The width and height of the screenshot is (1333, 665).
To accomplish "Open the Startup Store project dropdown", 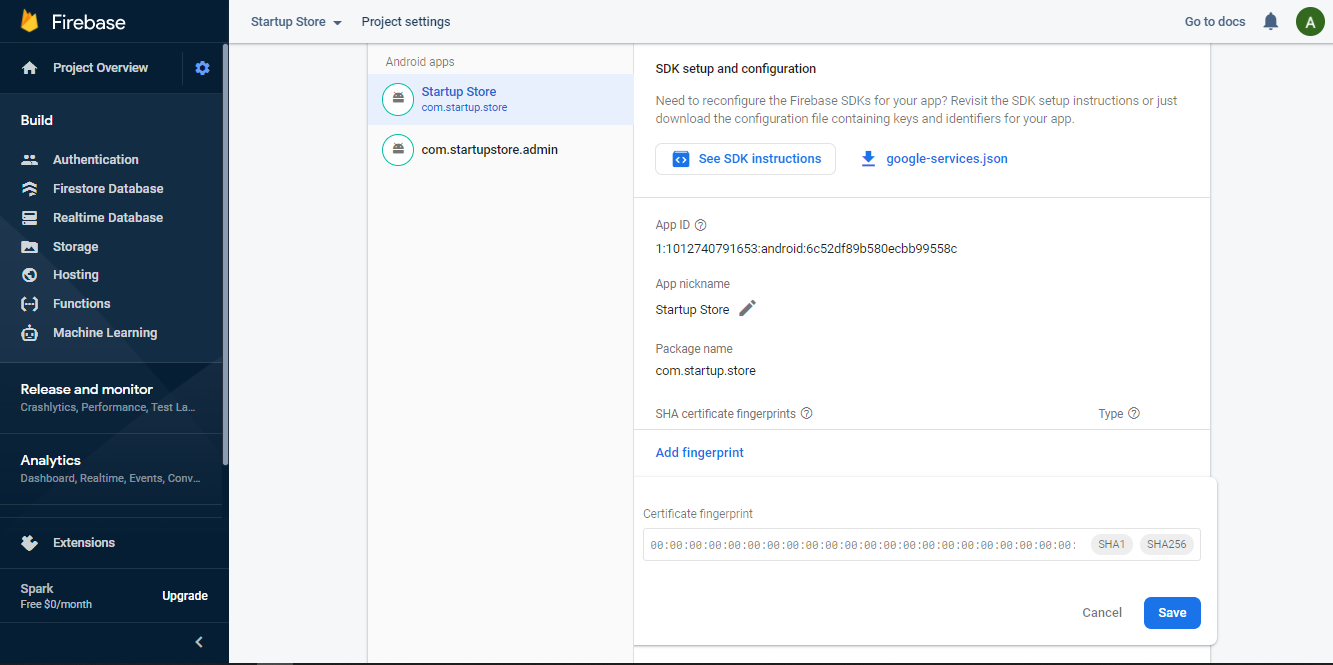I will coord(296,22).
